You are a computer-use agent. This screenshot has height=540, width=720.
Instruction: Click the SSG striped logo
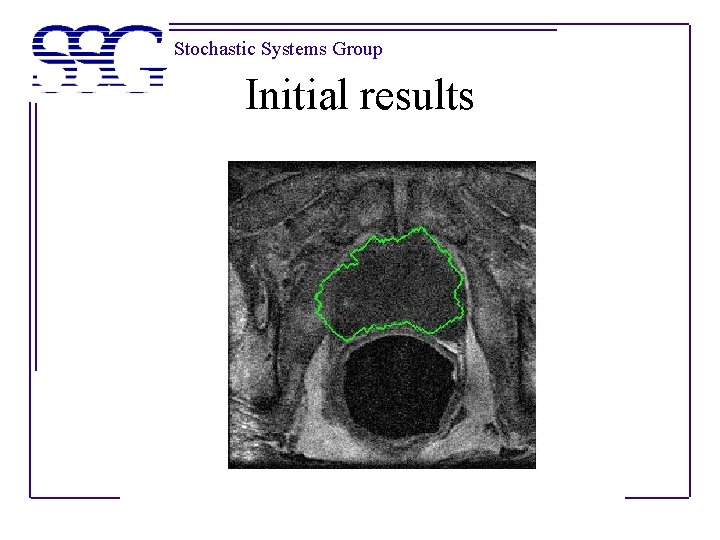(99, 58)
